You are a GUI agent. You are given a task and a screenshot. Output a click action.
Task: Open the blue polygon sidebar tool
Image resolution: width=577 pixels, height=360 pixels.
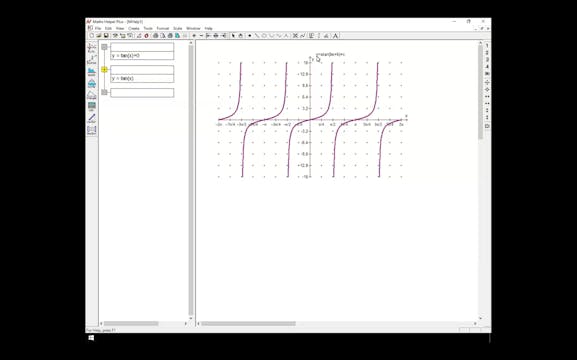point(92,83)
